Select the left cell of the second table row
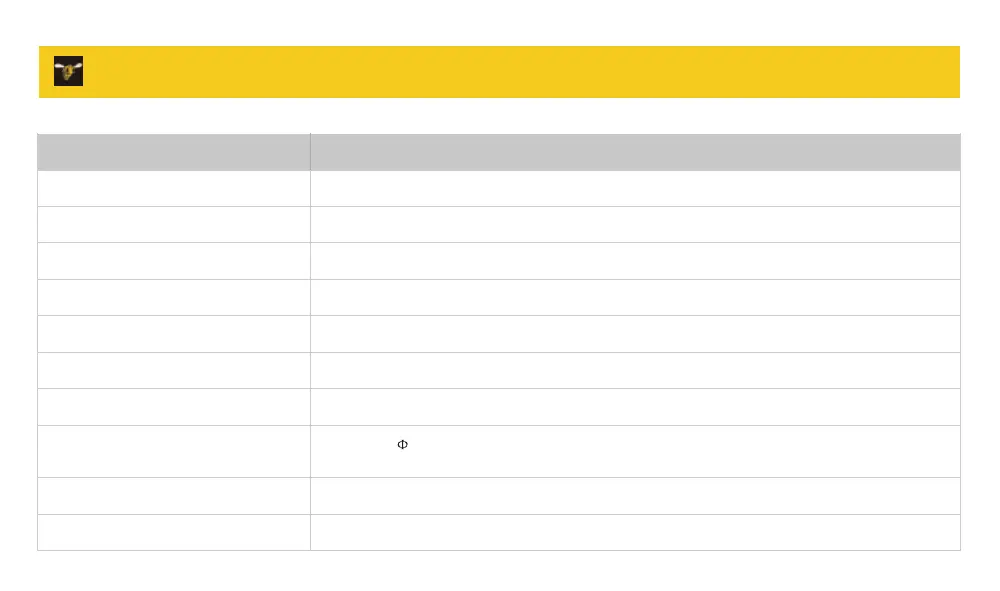The width and height of the screenshot is (1000, 591). coord(174,225)
